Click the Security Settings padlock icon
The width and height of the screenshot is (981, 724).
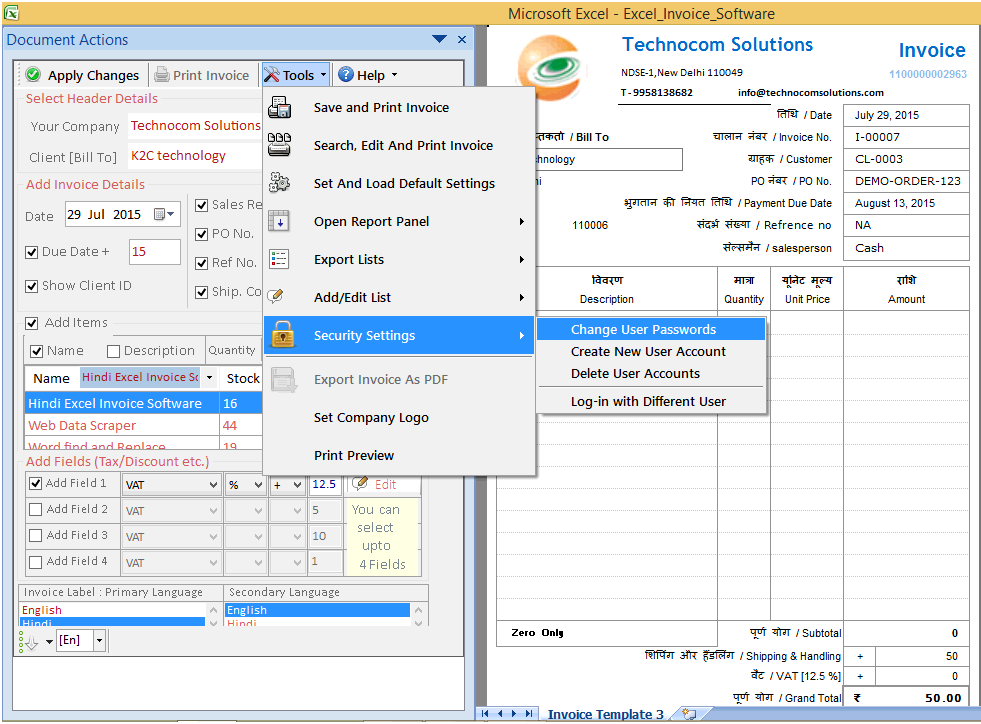283,335
